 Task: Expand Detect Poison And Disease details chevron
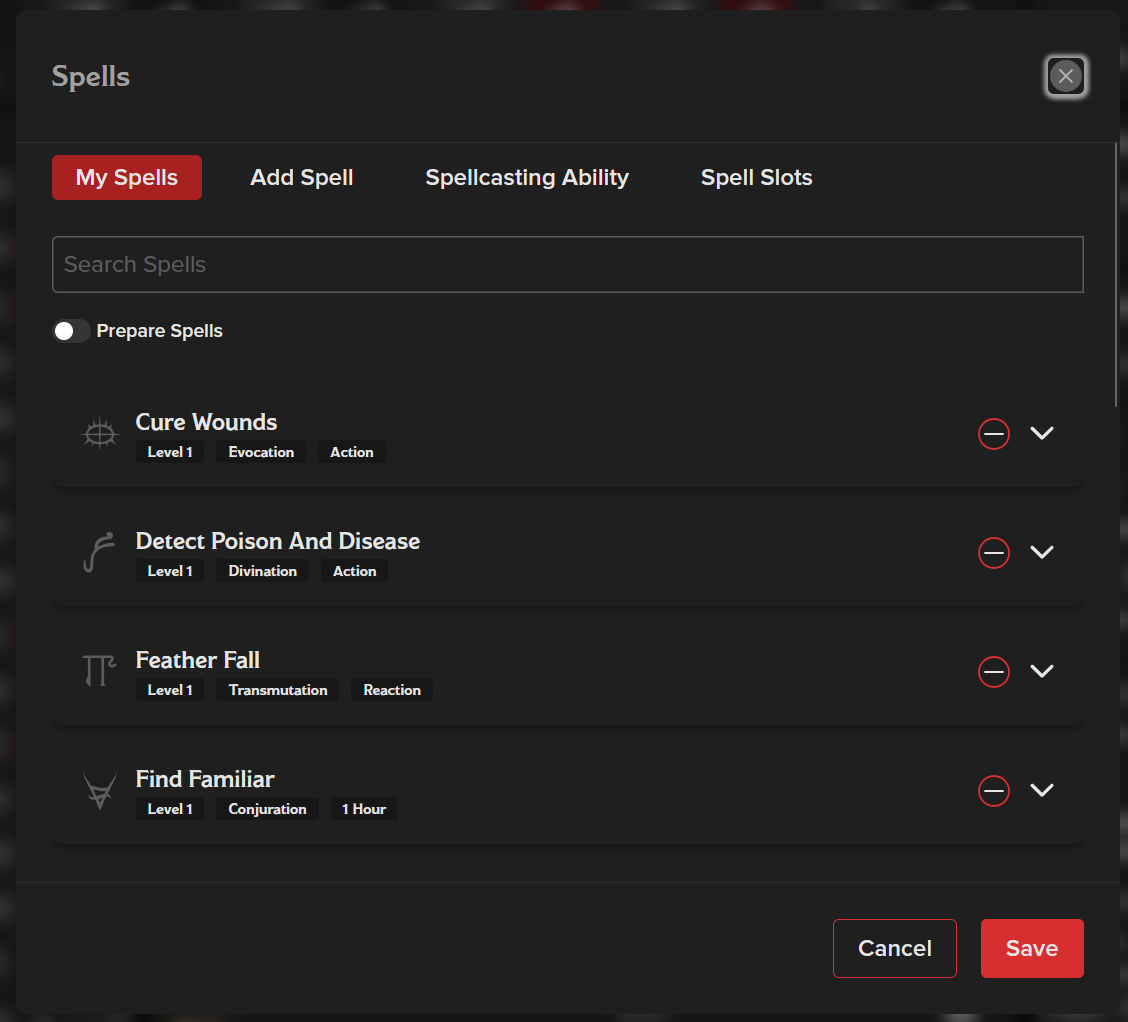(x=1042, y=552)
